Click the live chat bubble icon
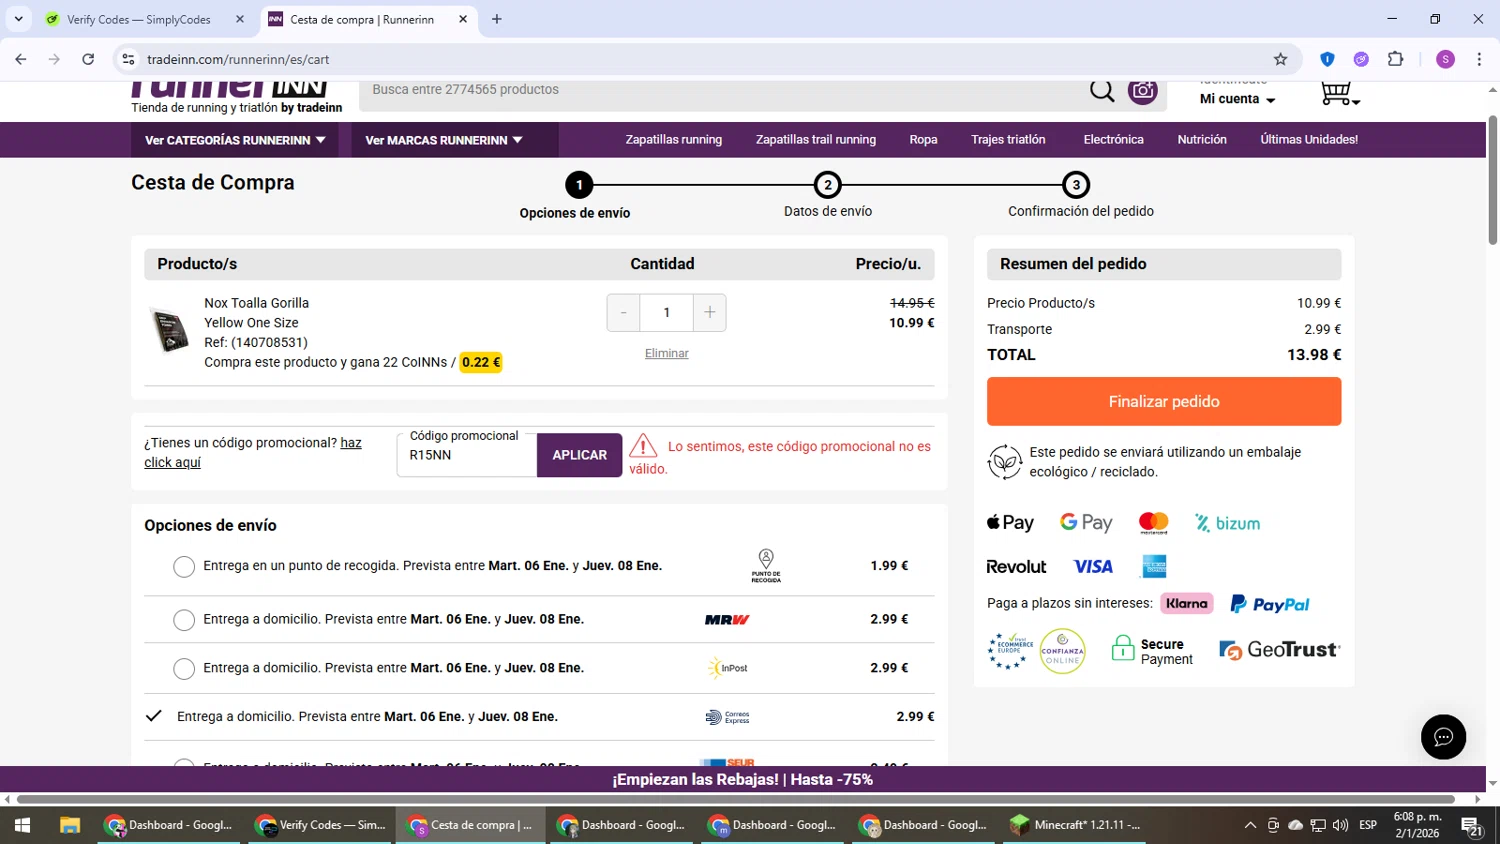Image resolution: width=1500 pixels, height=844 pixels. pyautogui.click(x=1443, y=737)
